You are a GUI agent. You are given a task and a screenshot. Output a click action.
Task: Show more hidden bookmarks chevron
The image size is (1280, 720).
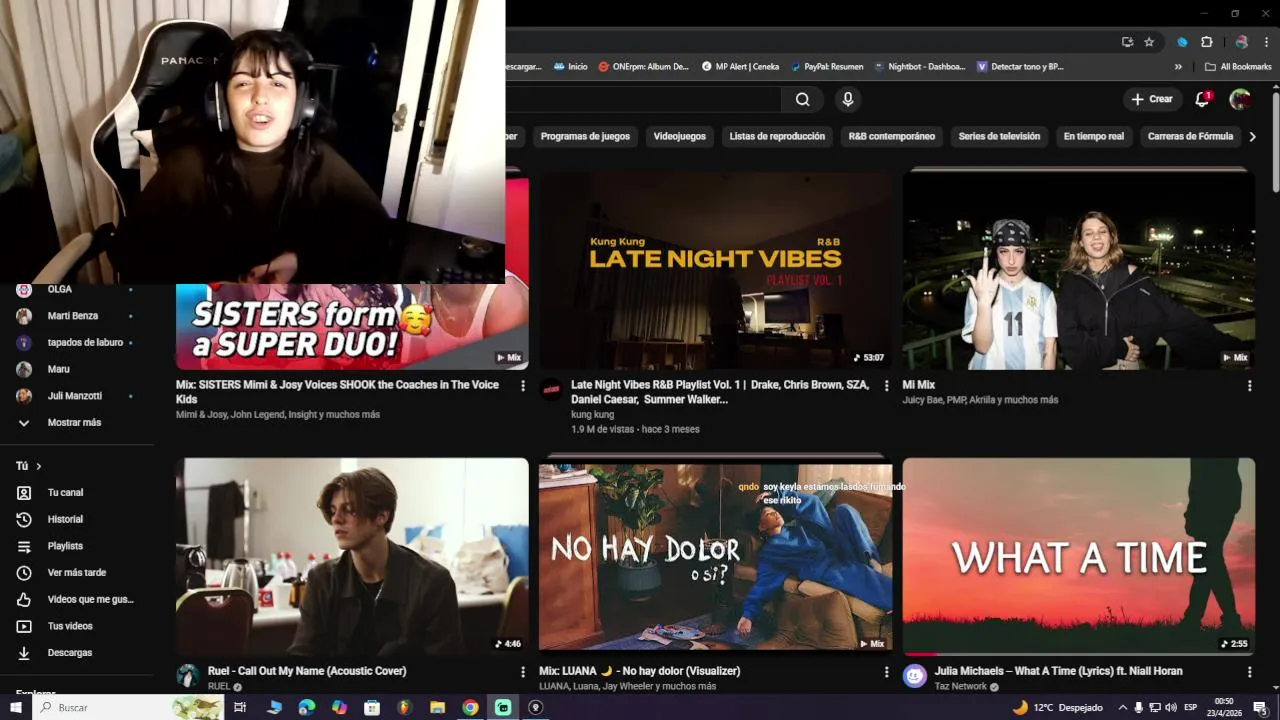tap(1178, 67)
